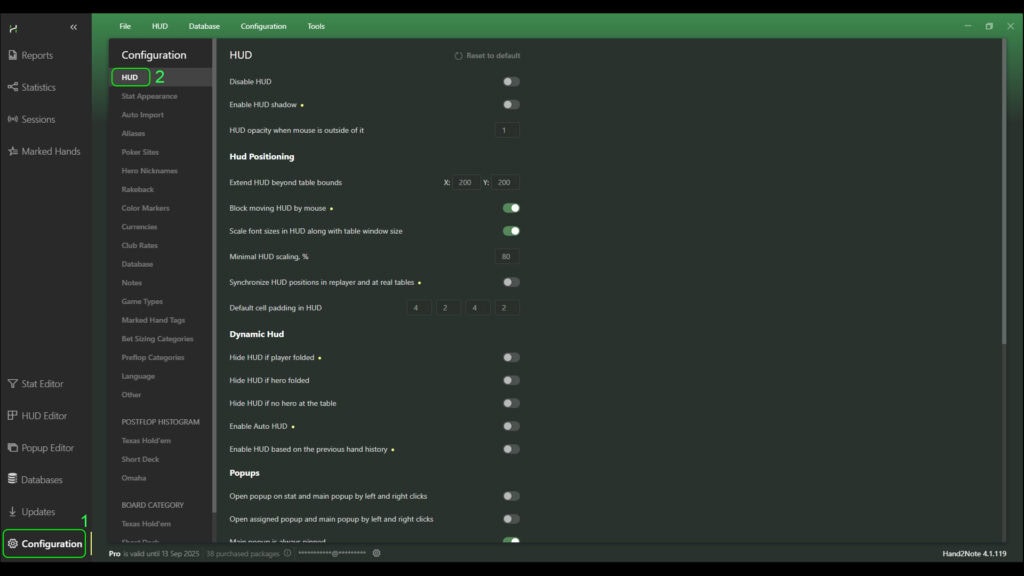
Task: Open Databases from the sidebar
Action: point(13,480)
